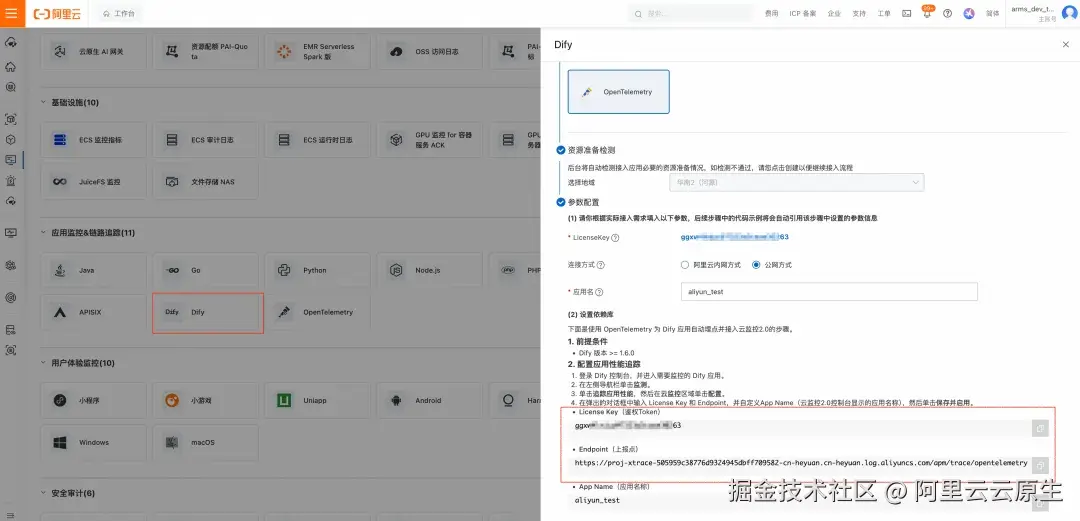
Task: Collapse the 安全审计(6) section
Action: (44, 493)
